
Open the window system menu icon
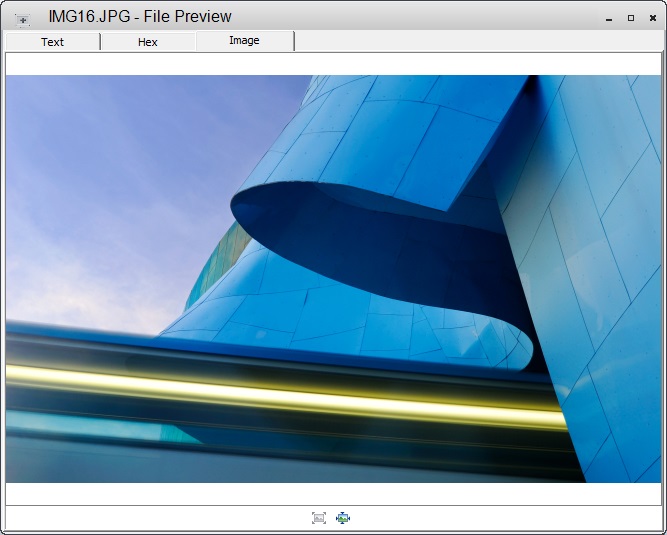click(x=23, y=20)
